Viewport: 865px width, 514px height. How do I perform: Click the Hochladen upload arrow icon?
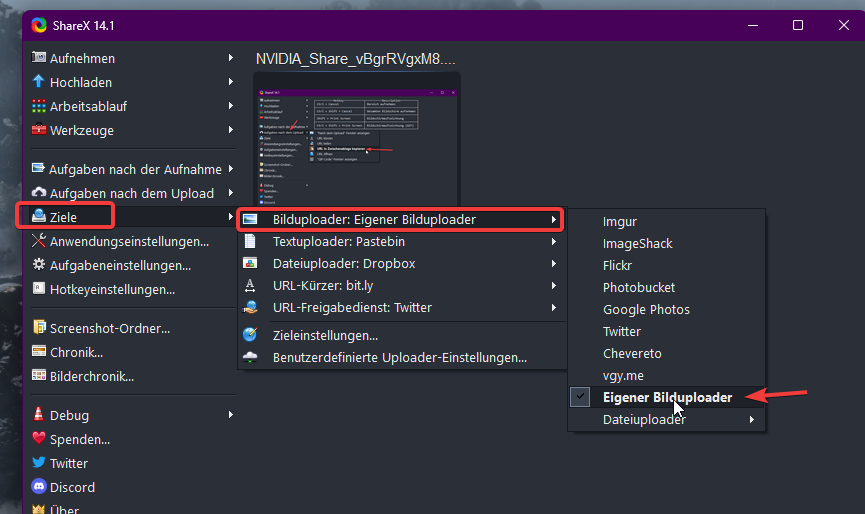(x=39, y=82)
